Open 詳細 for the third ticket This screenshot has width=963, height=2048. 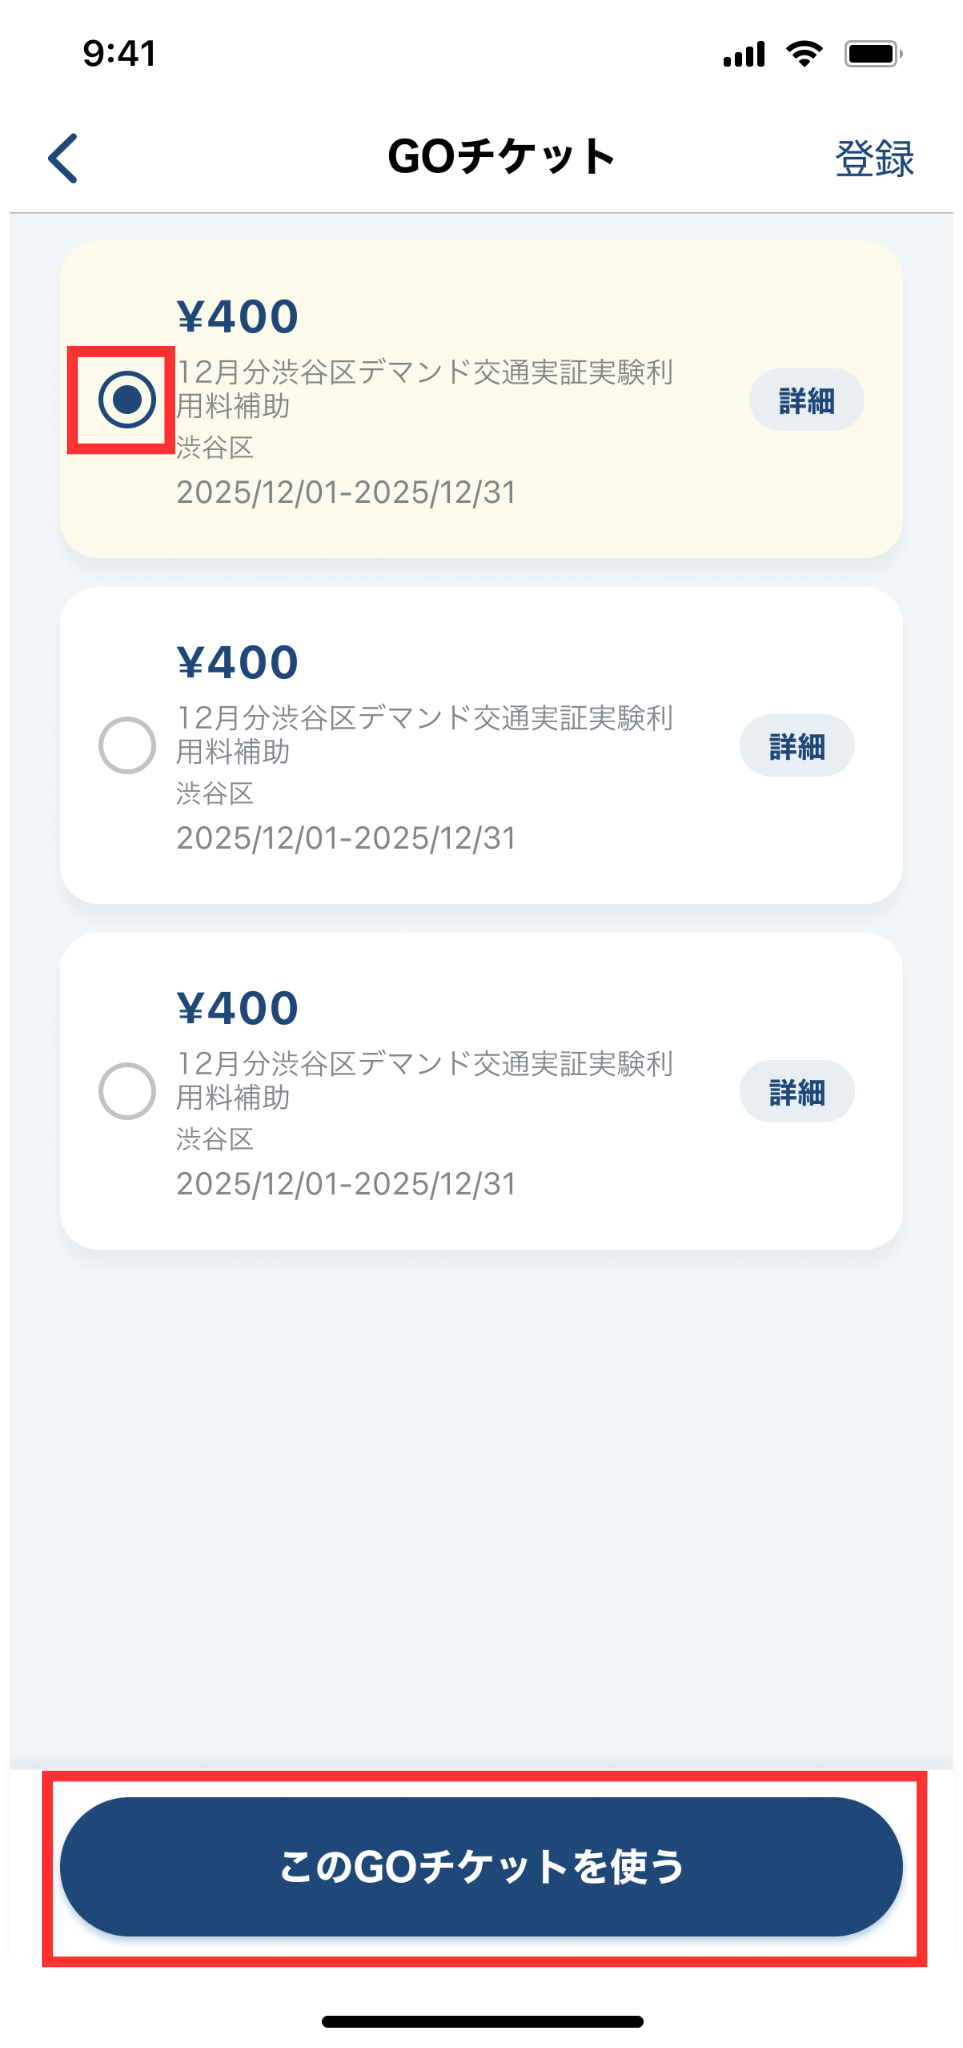click(x=797, y=1092)
